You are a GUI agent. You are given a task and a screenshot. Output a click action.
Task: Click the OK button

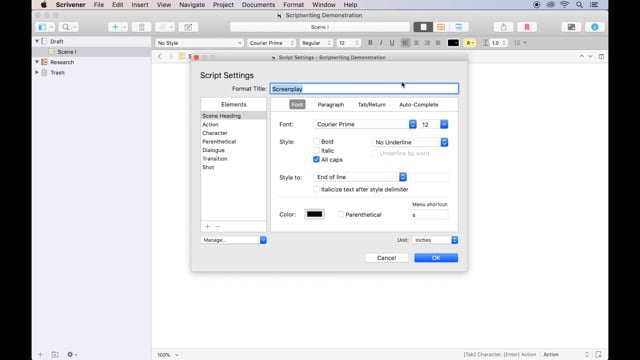pos(436,258)
